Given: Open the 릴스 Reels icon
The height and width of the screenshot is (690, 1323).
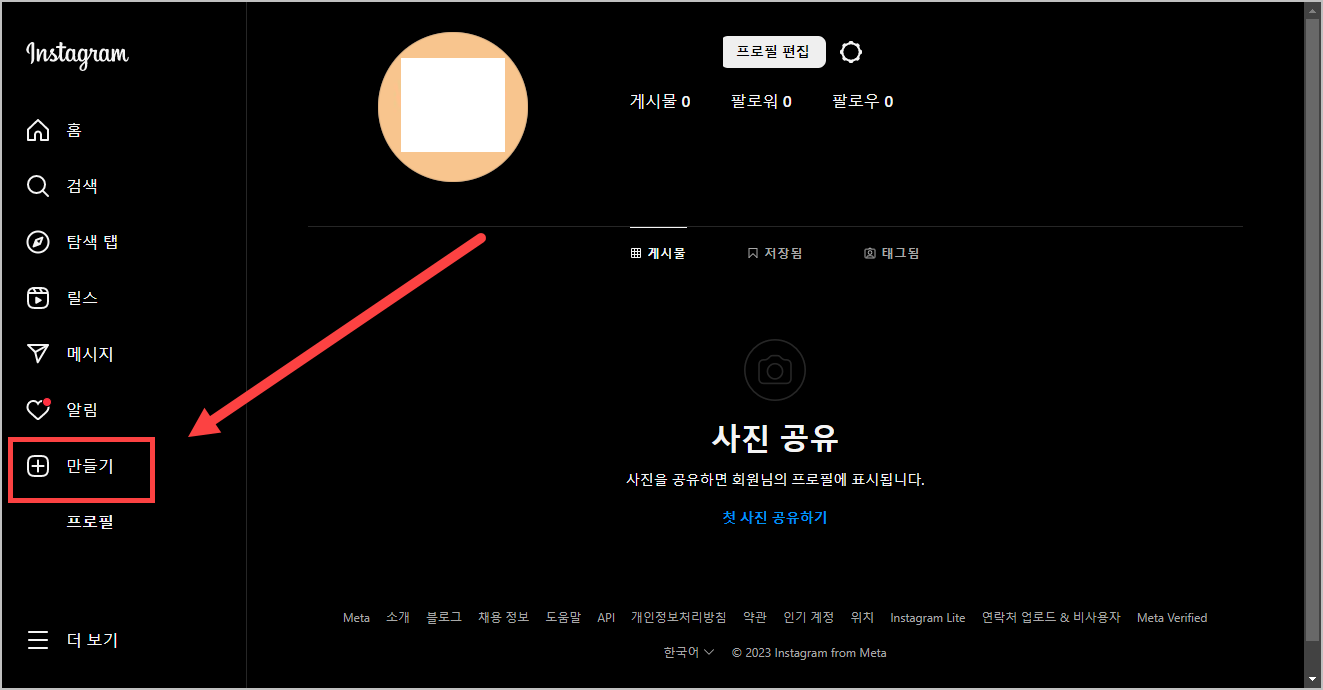Looking at the screenshot, I should coord(37,297).
